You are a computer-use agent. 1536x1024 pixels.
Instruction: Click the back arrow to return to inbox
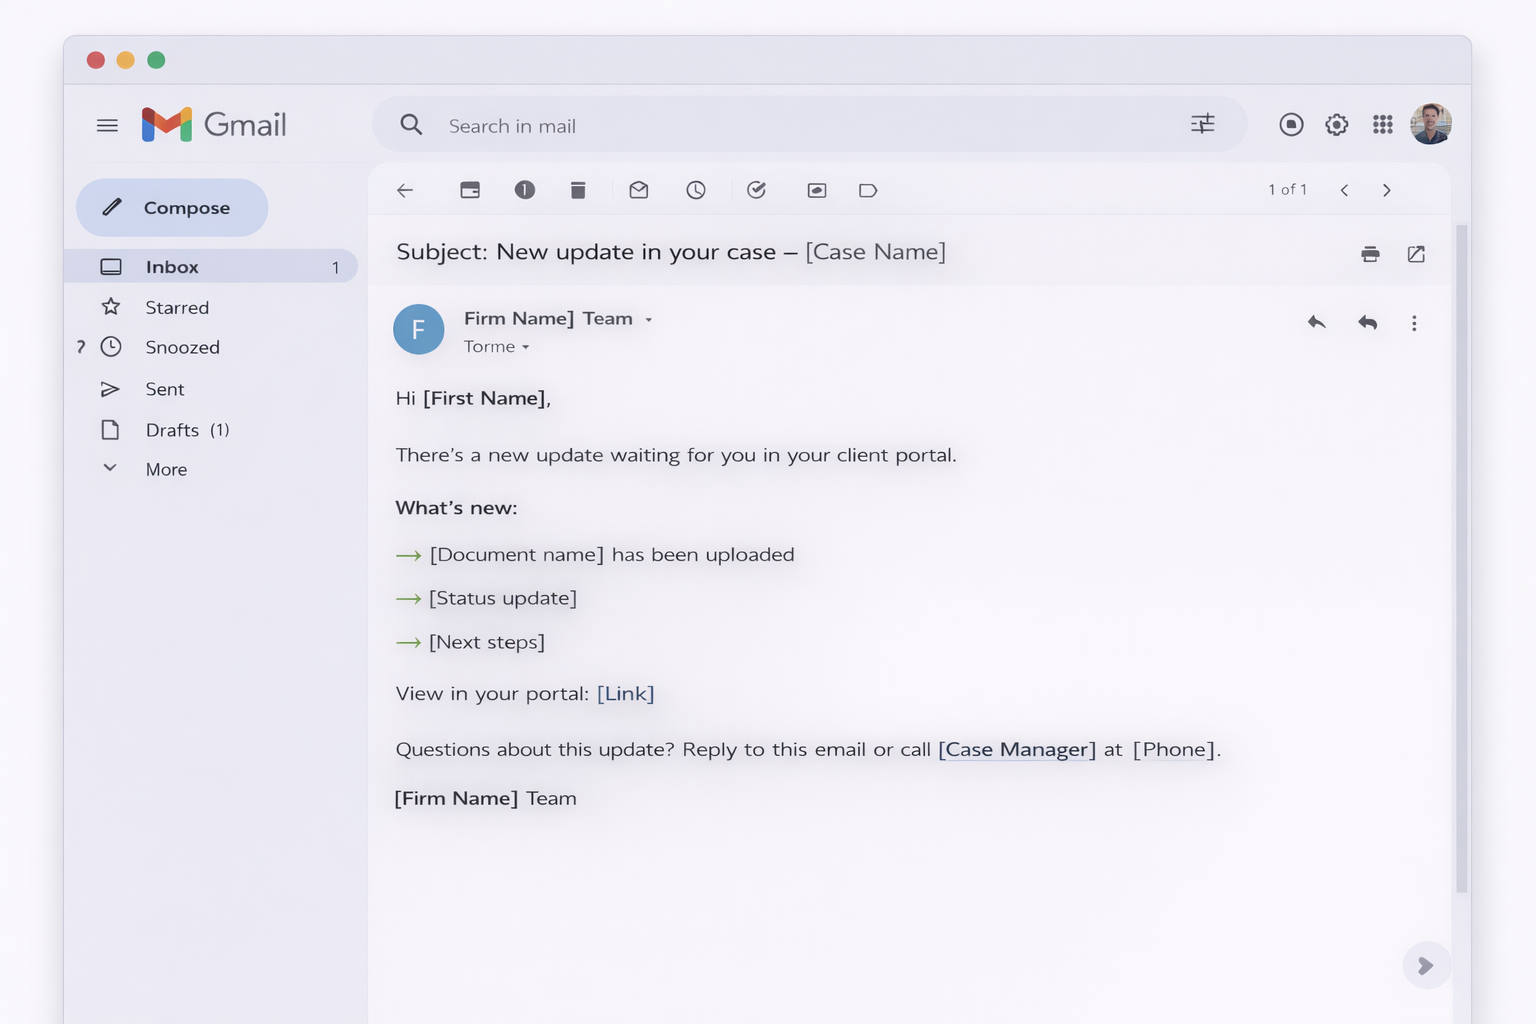(x=405, y=190)
